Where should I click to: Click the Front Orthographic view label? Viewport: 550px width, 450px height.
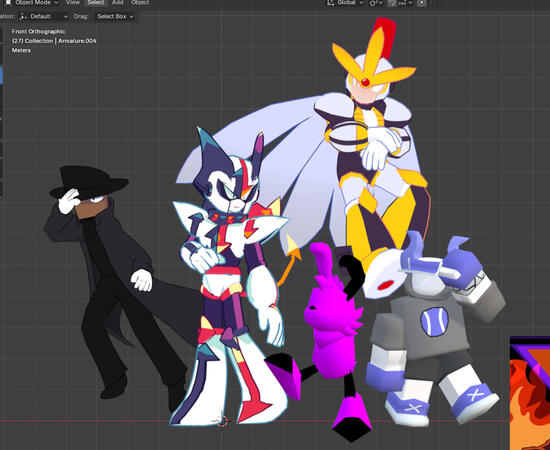[x=39, y=32]
